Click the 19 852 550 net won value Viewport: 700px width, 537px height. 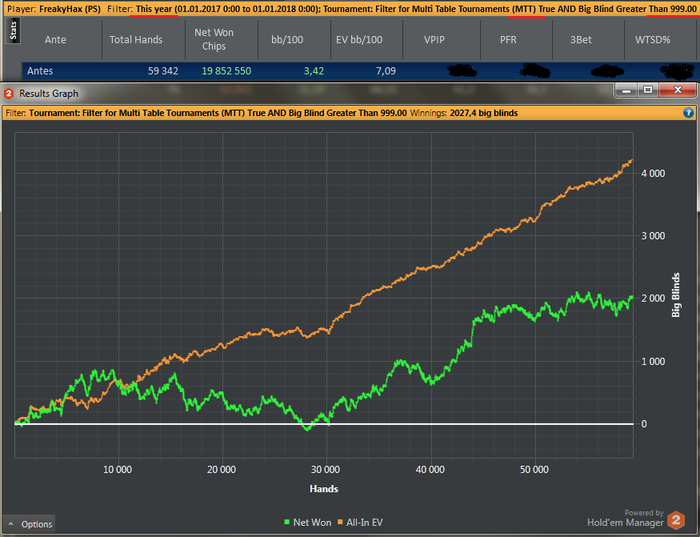(x=226, y=71)
